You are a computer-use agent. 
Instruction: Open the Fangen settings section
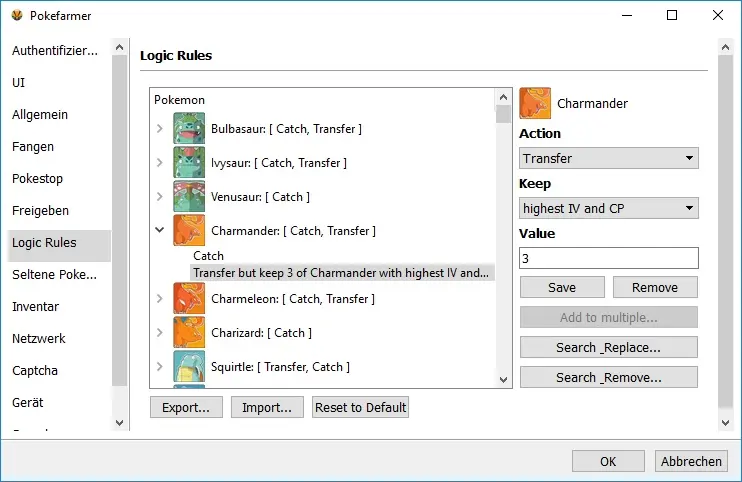click(33, 147)
